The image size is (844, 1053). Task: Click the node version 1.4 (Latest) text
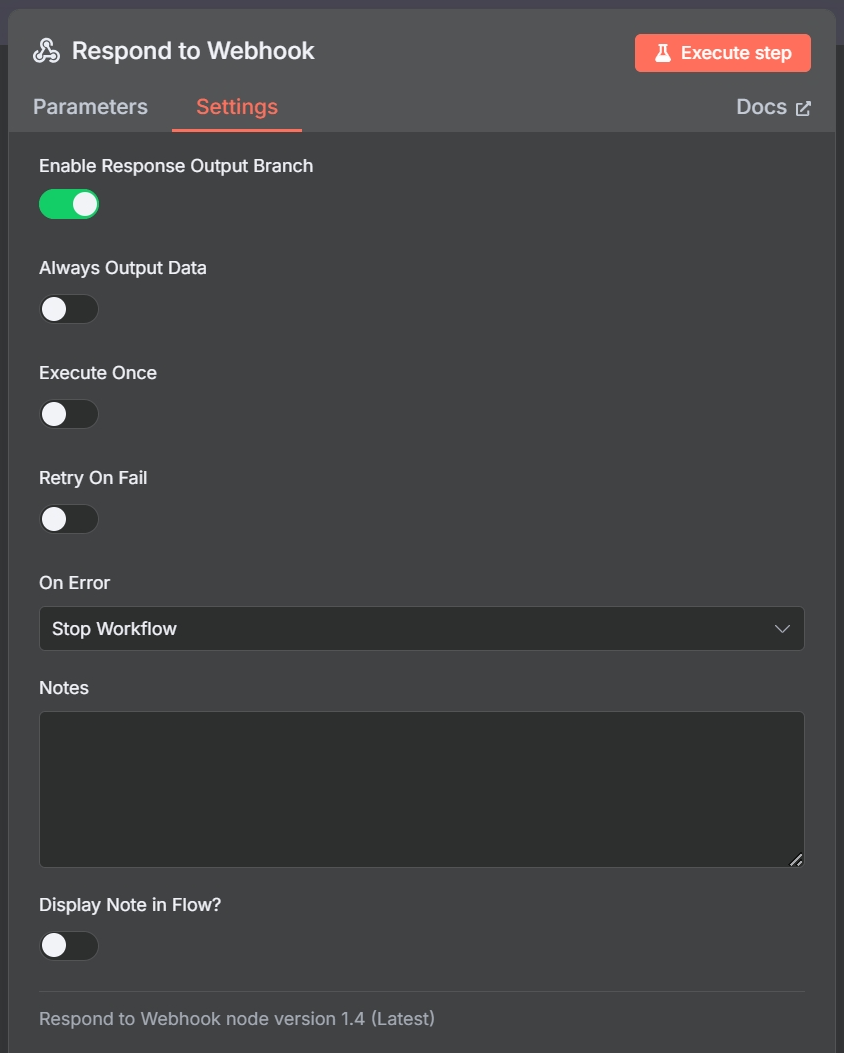[x=237, y=1019]
